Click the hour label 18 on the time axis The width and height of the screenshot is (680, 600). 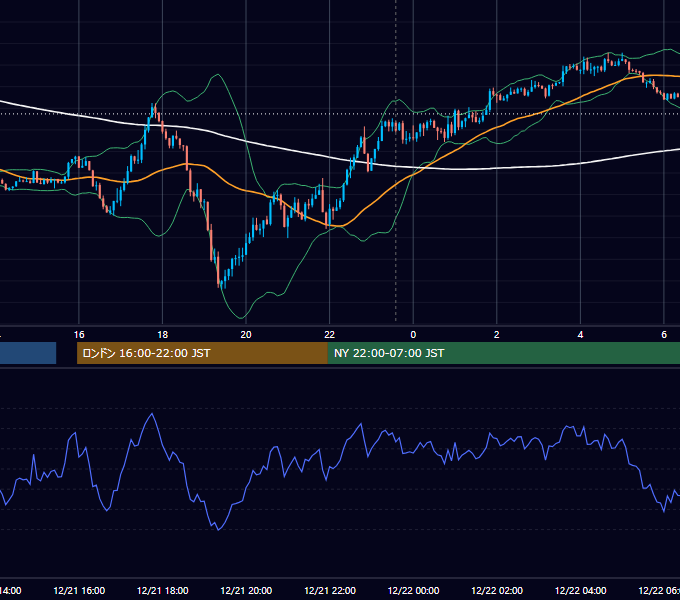click(163, 335)
